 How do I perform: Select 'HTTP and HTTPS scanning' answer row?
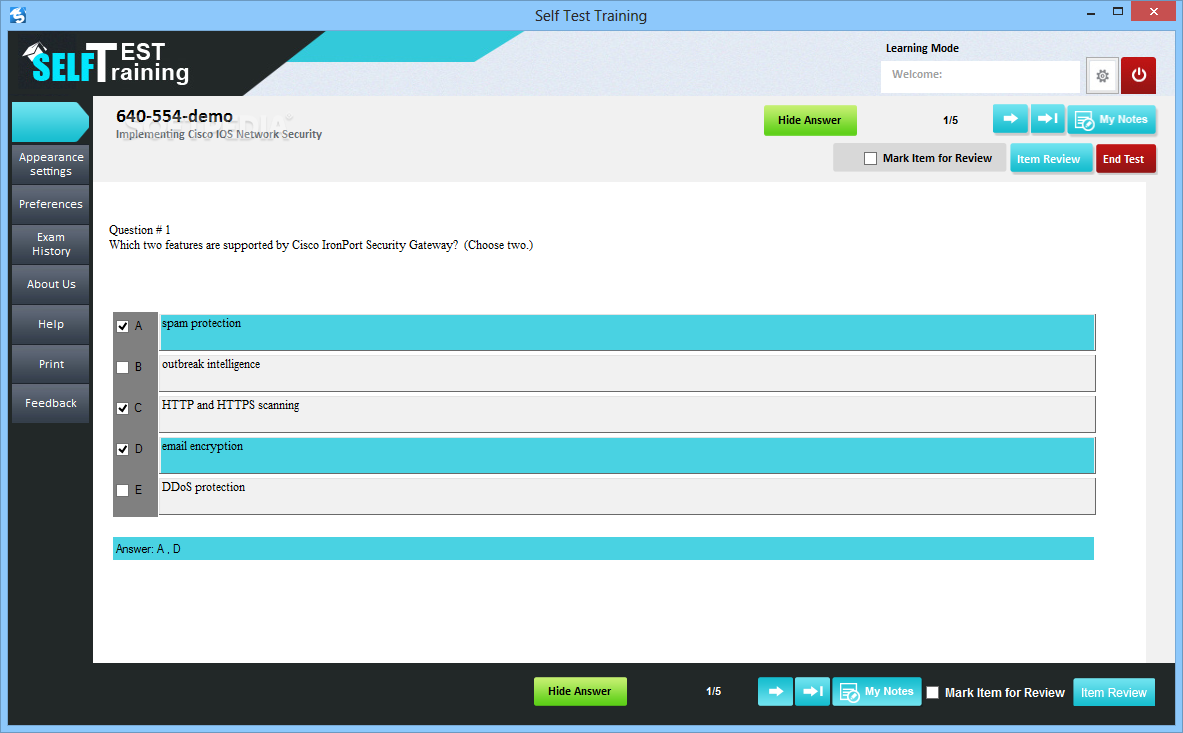[x=627, y=414]
